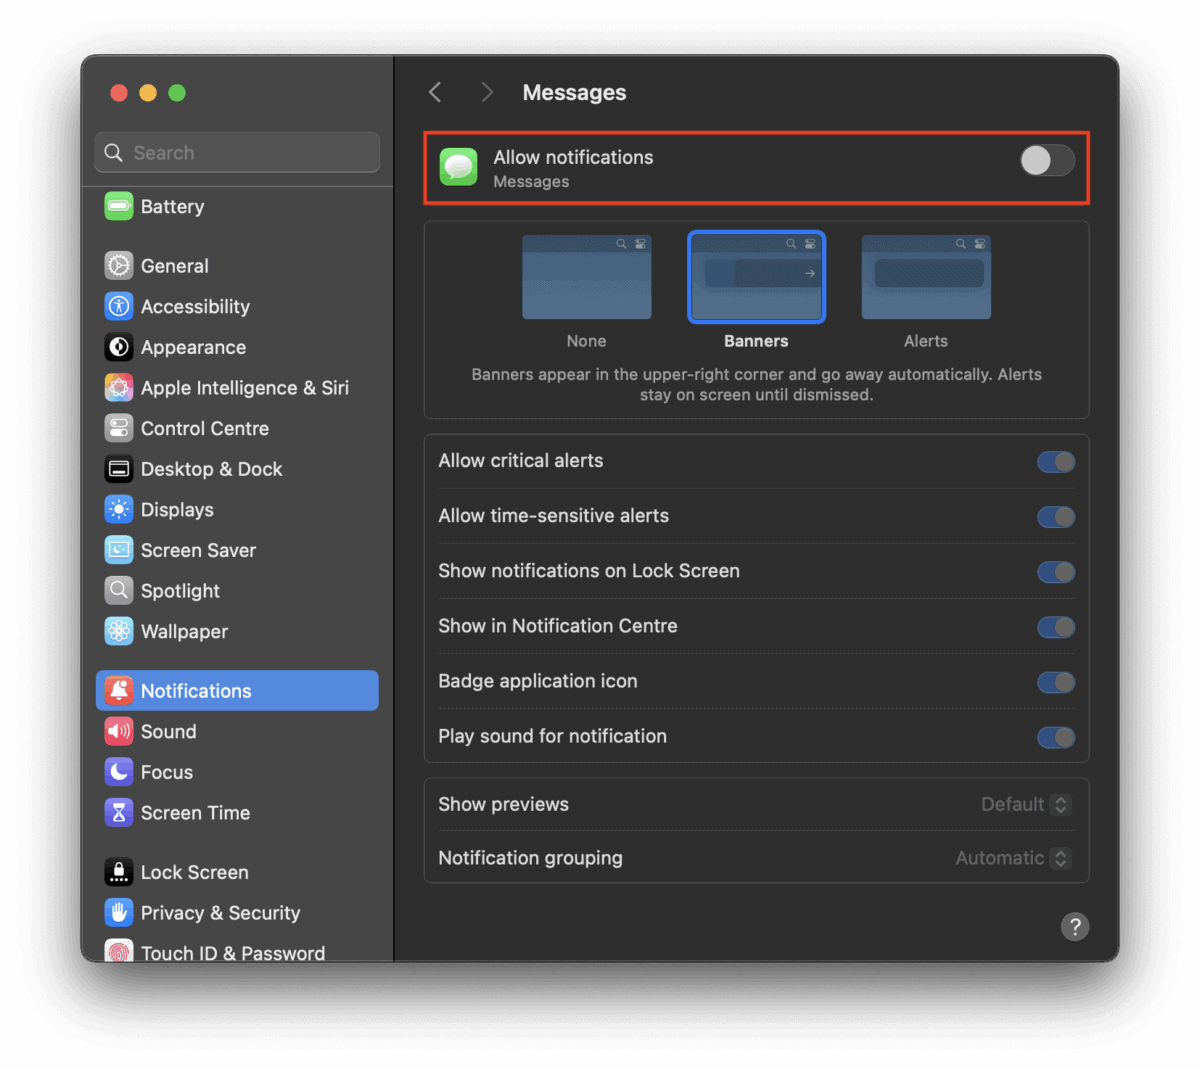This screenshot has width=1200, height=1069.
Task: Click the Focus moon icon
Action: (x=119, y=772)
